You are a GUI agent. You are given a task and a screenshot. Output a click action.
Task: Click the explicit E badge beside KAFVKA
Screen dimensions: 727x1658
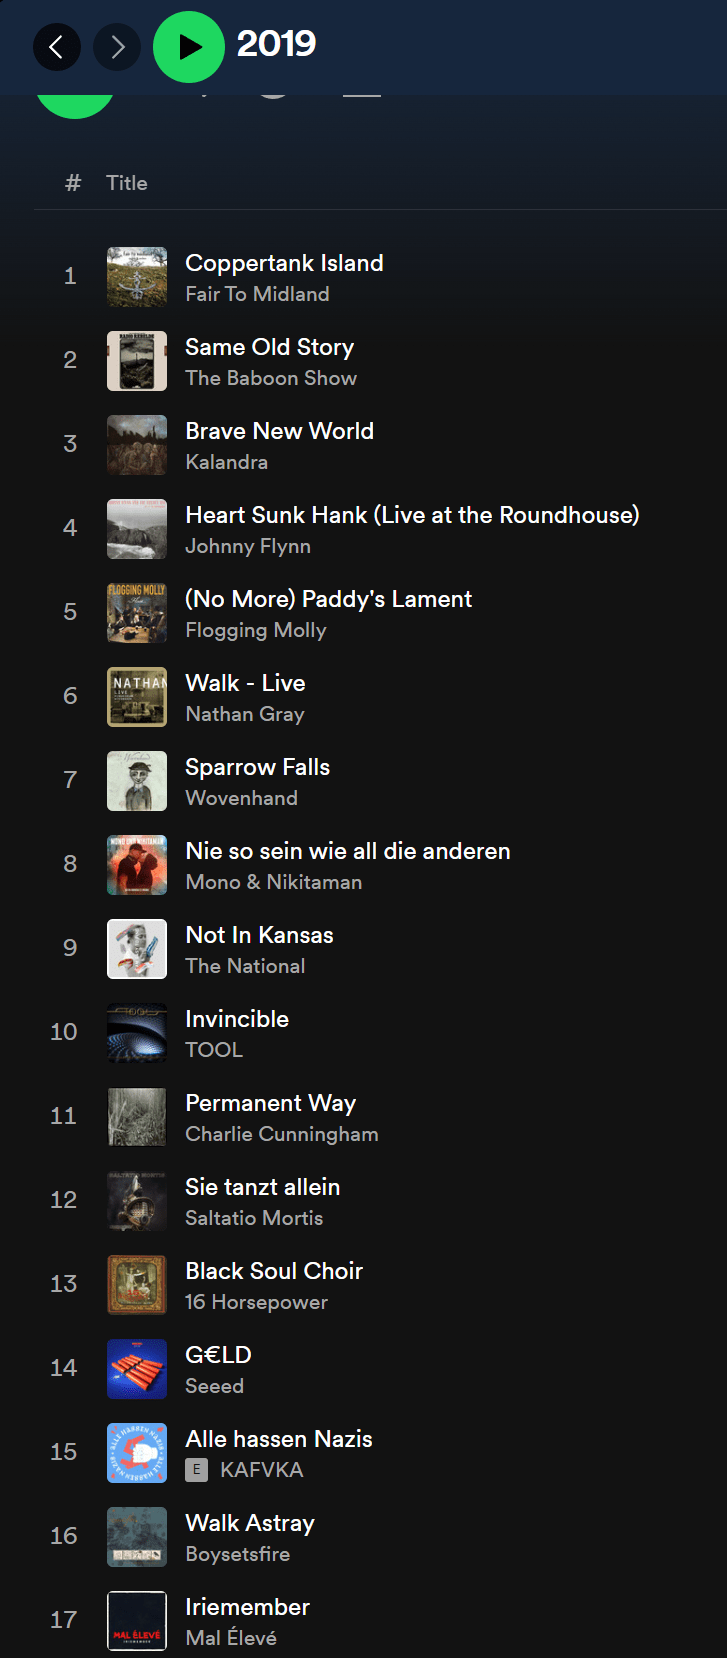(197, 1470)
